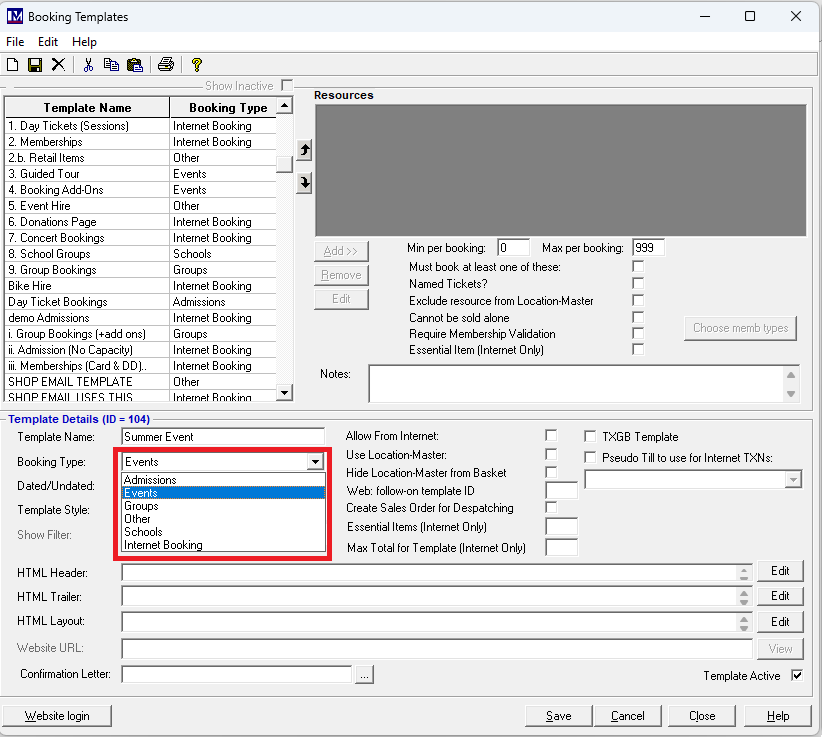Click the Delete X toolbar icon
The width and height of the screenshot is (822, 737).
(x=58, y=65)
